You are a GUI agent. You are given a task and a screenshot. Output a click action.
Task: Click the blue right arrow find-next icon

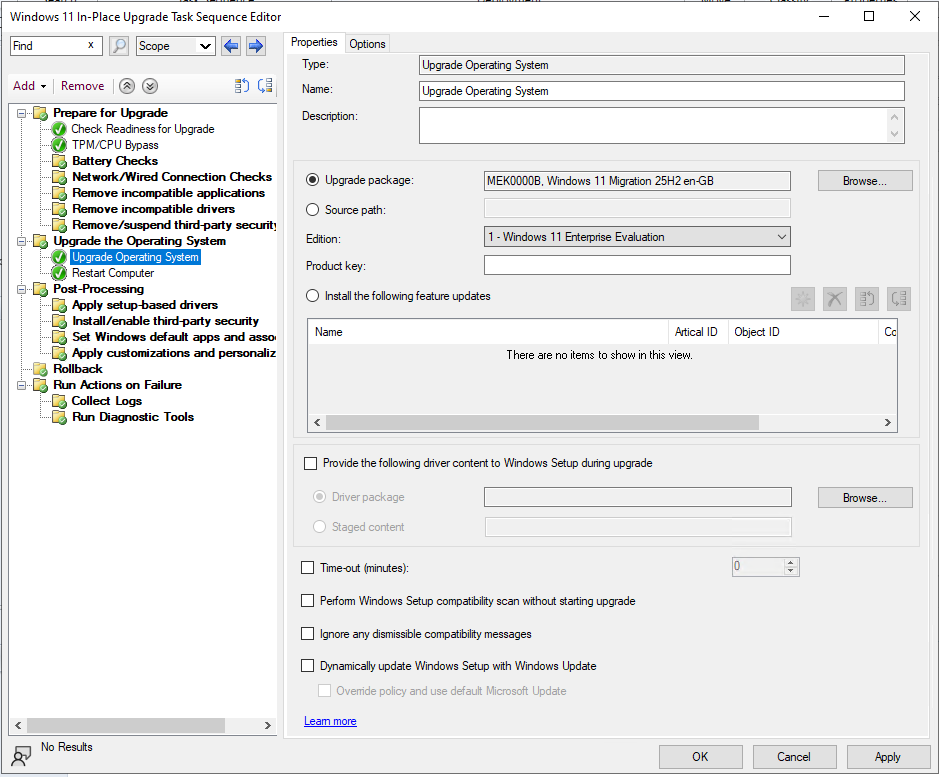click(255, 46)
